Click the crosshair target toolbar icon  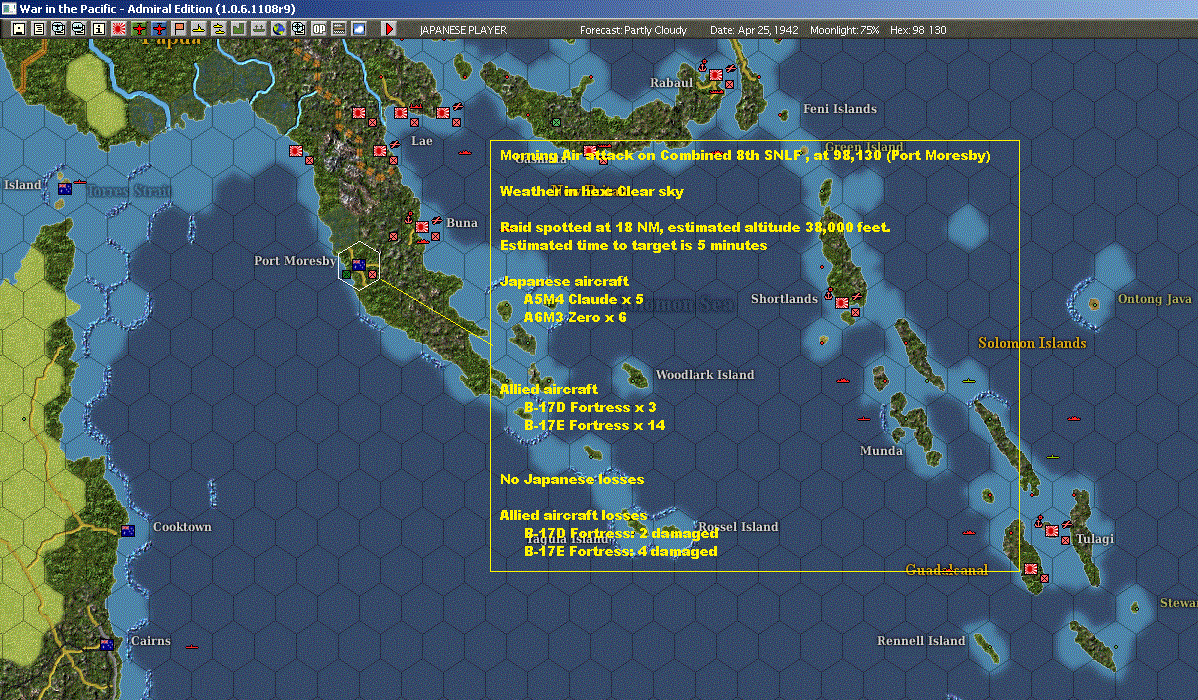click(299, 29)
